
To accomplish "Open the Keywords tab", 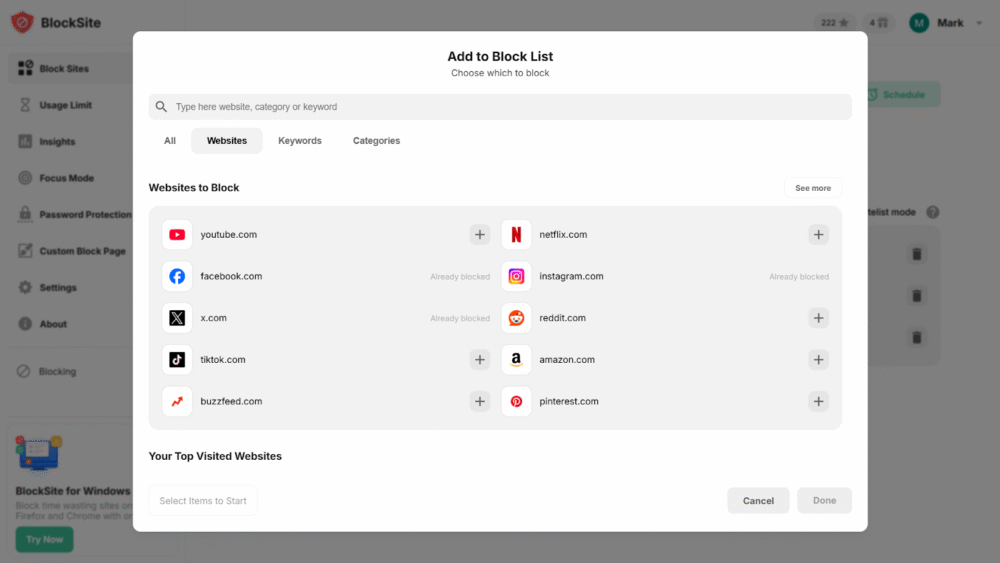I will coord(300,141).
